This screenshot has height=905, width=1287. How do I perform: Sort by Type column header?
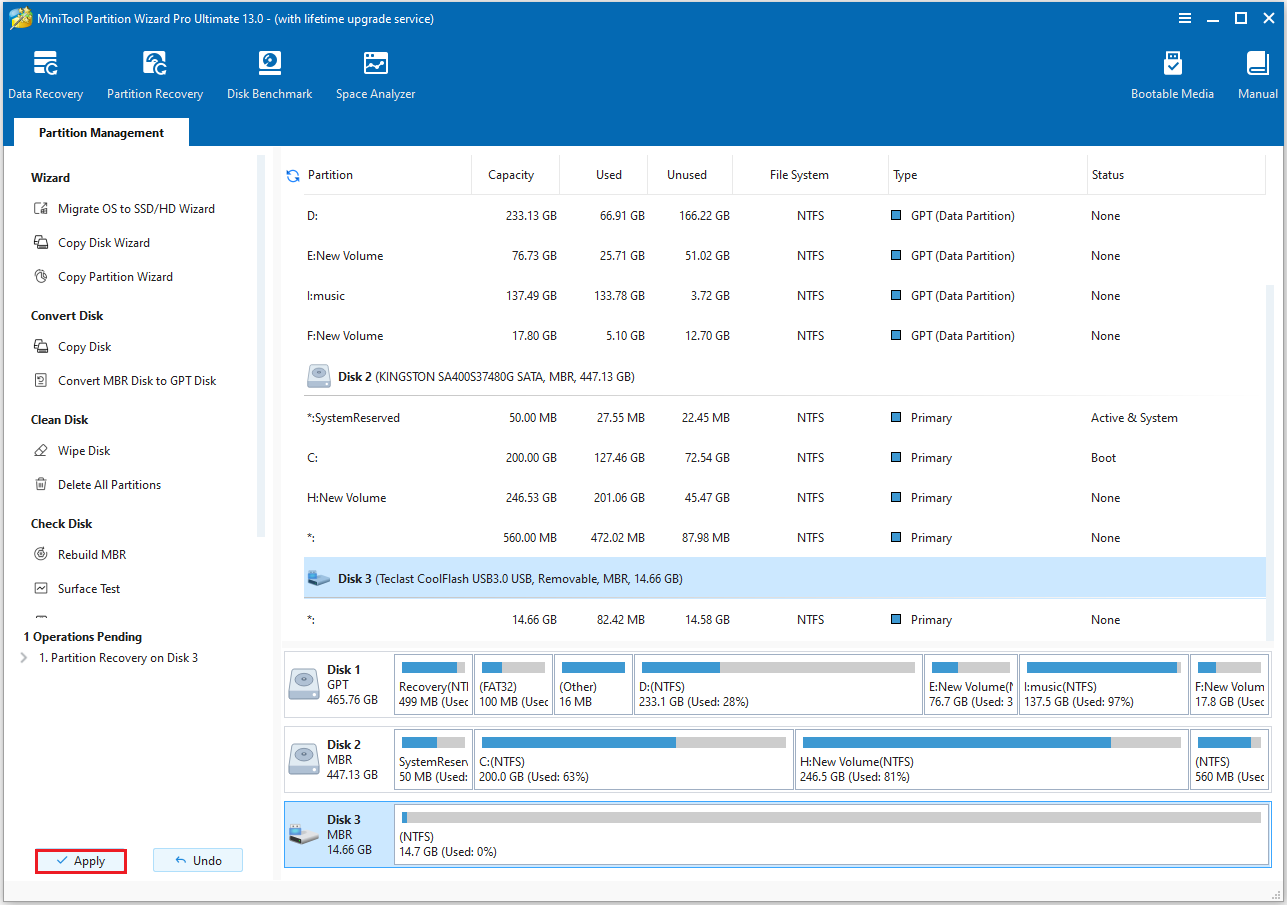pyautogui.click(x=905, y=175)
